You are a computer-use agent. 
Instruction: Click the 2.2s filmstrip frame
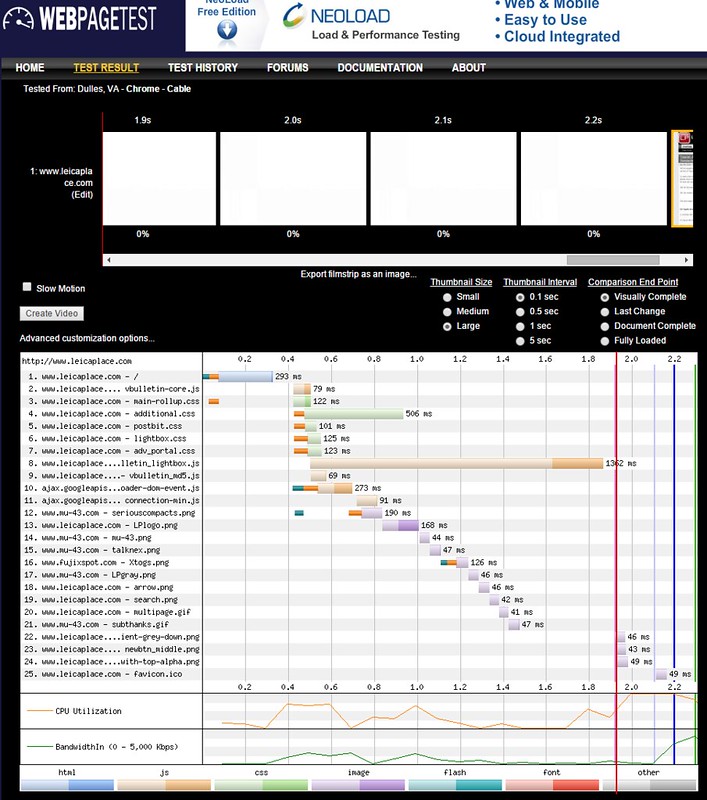click(x=594, y=179)
